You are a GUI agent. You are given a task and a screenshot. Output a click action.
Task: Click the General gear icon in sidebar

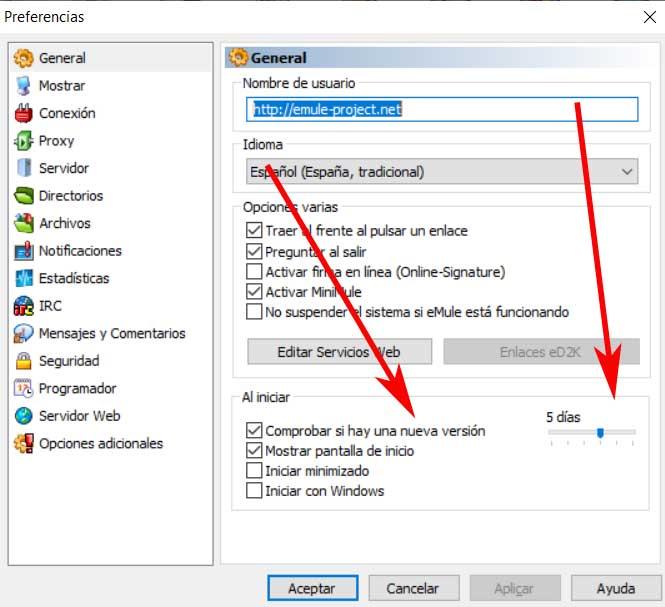pos(23,58)
